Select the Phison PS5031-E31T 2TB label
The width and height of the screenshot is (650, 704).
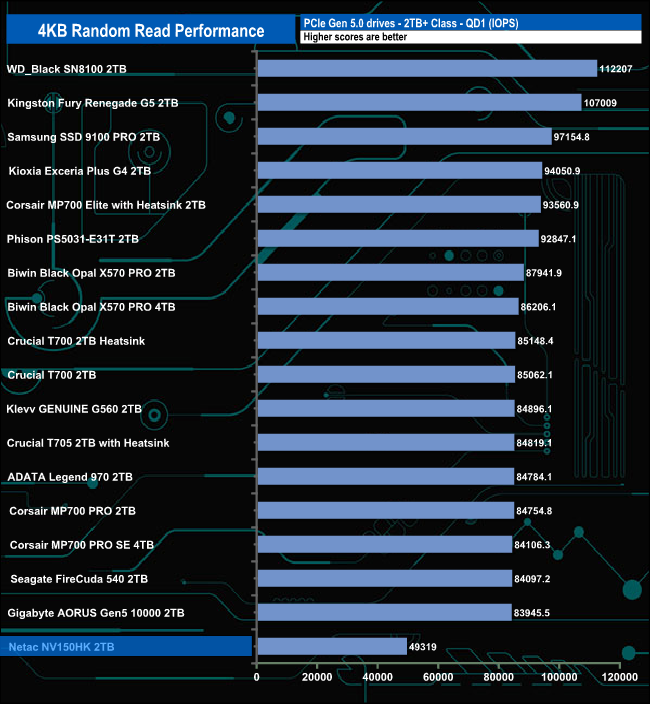[x=73, y=239]
